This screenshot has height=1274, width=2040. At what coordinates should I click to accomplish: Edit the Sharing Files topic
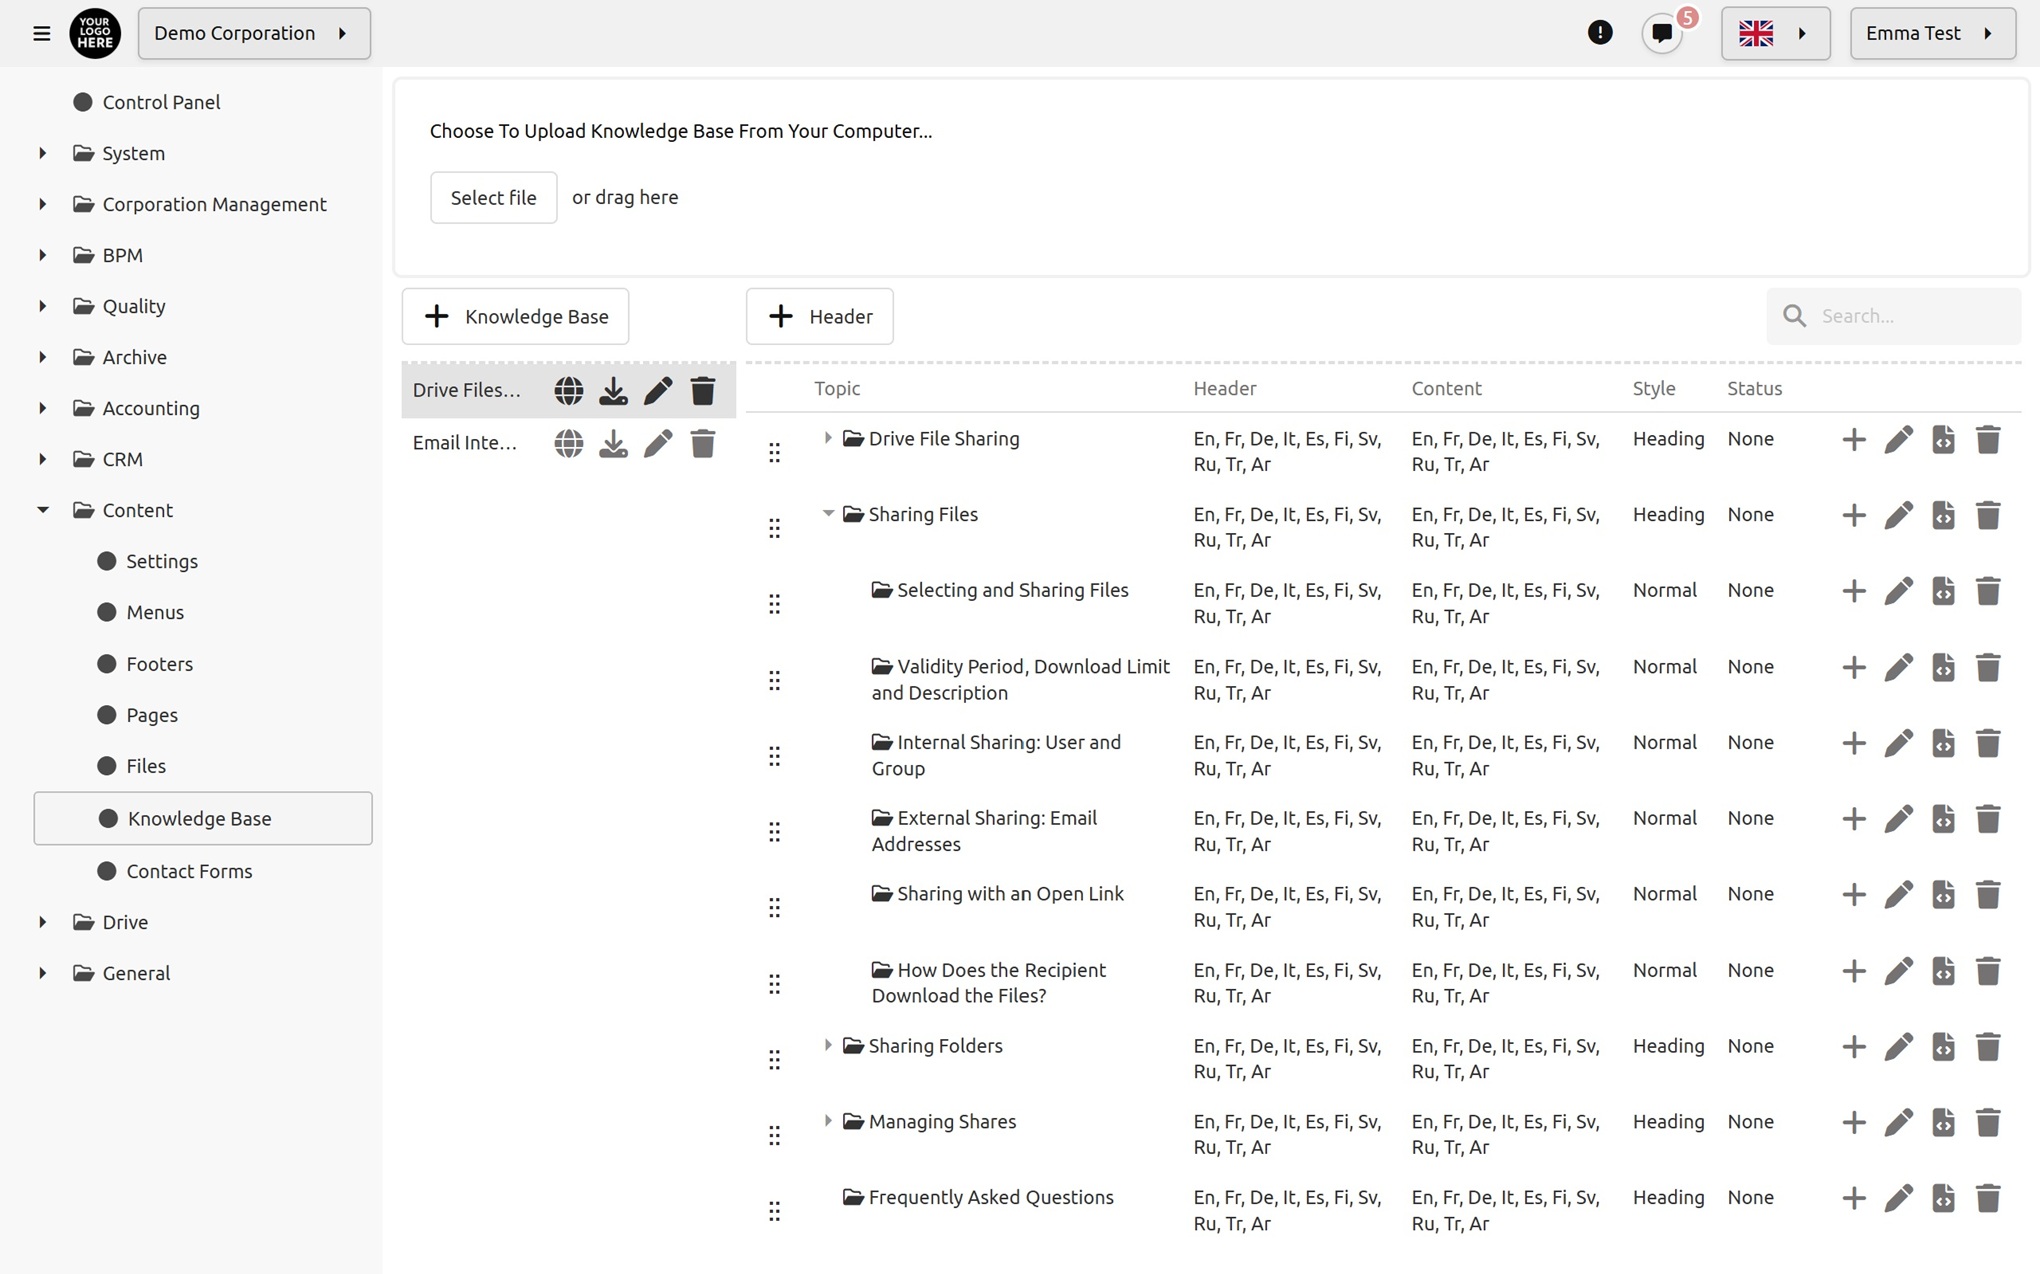point(1898,515)
